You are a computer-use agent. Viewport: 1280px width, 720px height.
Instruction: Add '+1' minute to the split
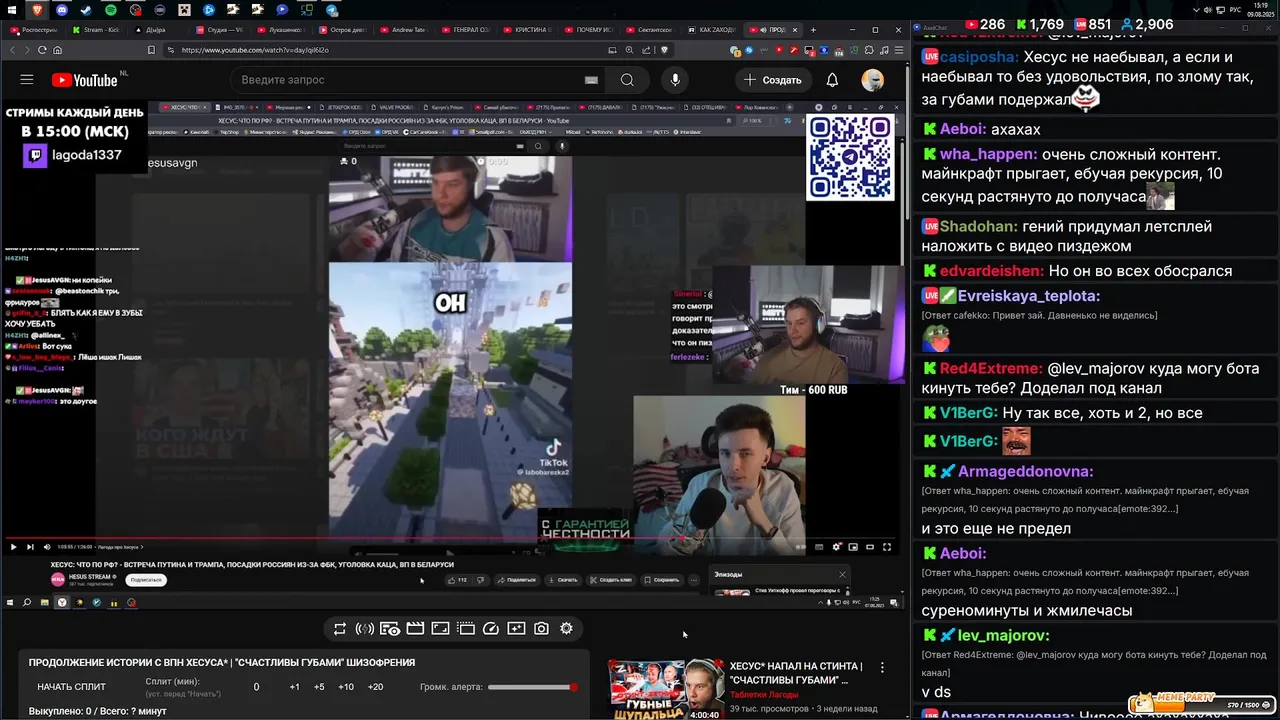point(294,687)
